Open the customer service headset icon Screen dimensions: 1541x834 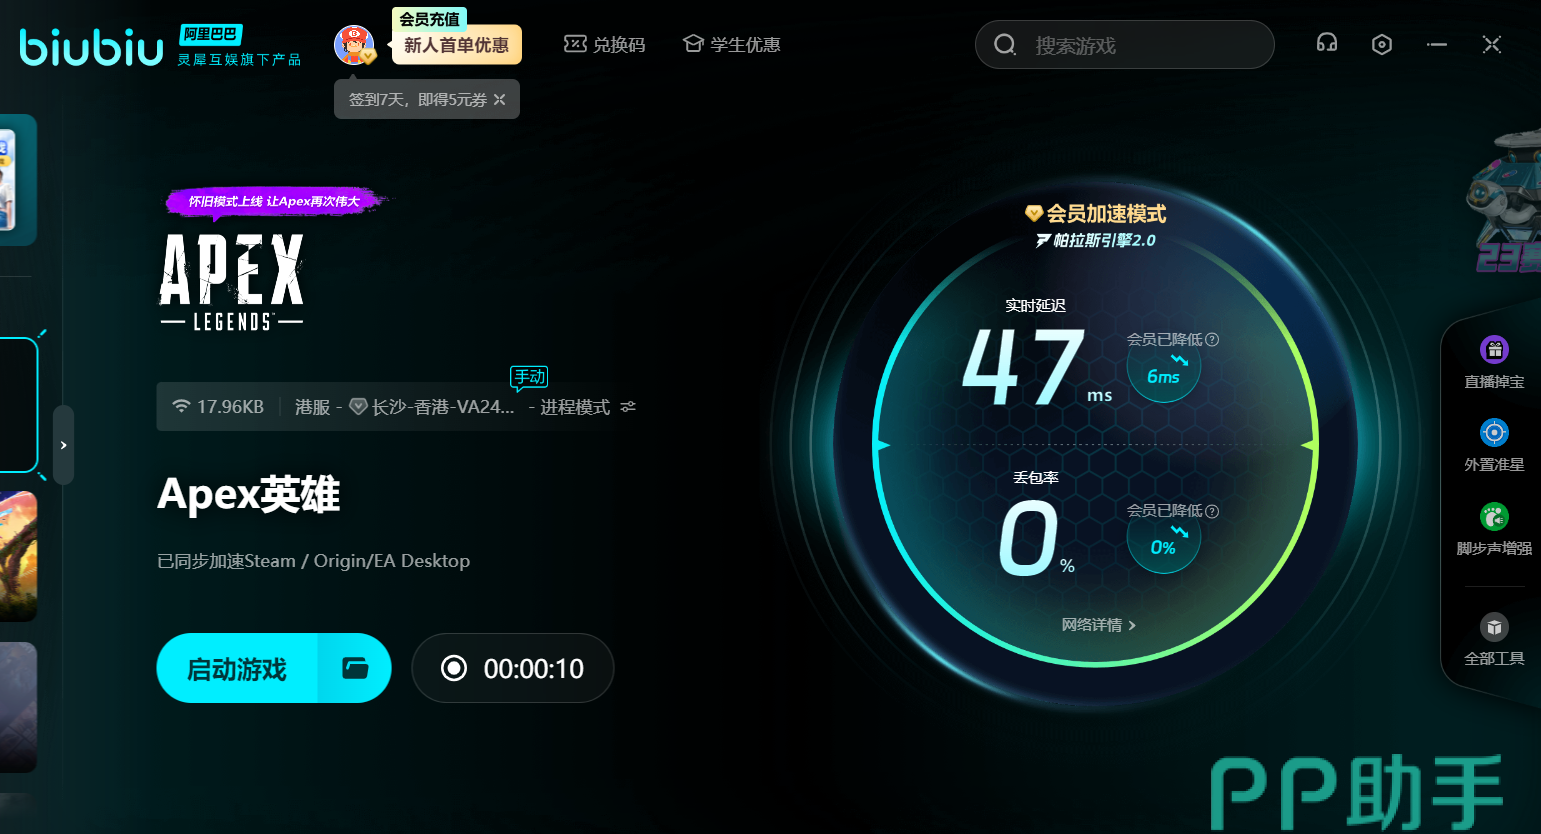point(1327,44)
